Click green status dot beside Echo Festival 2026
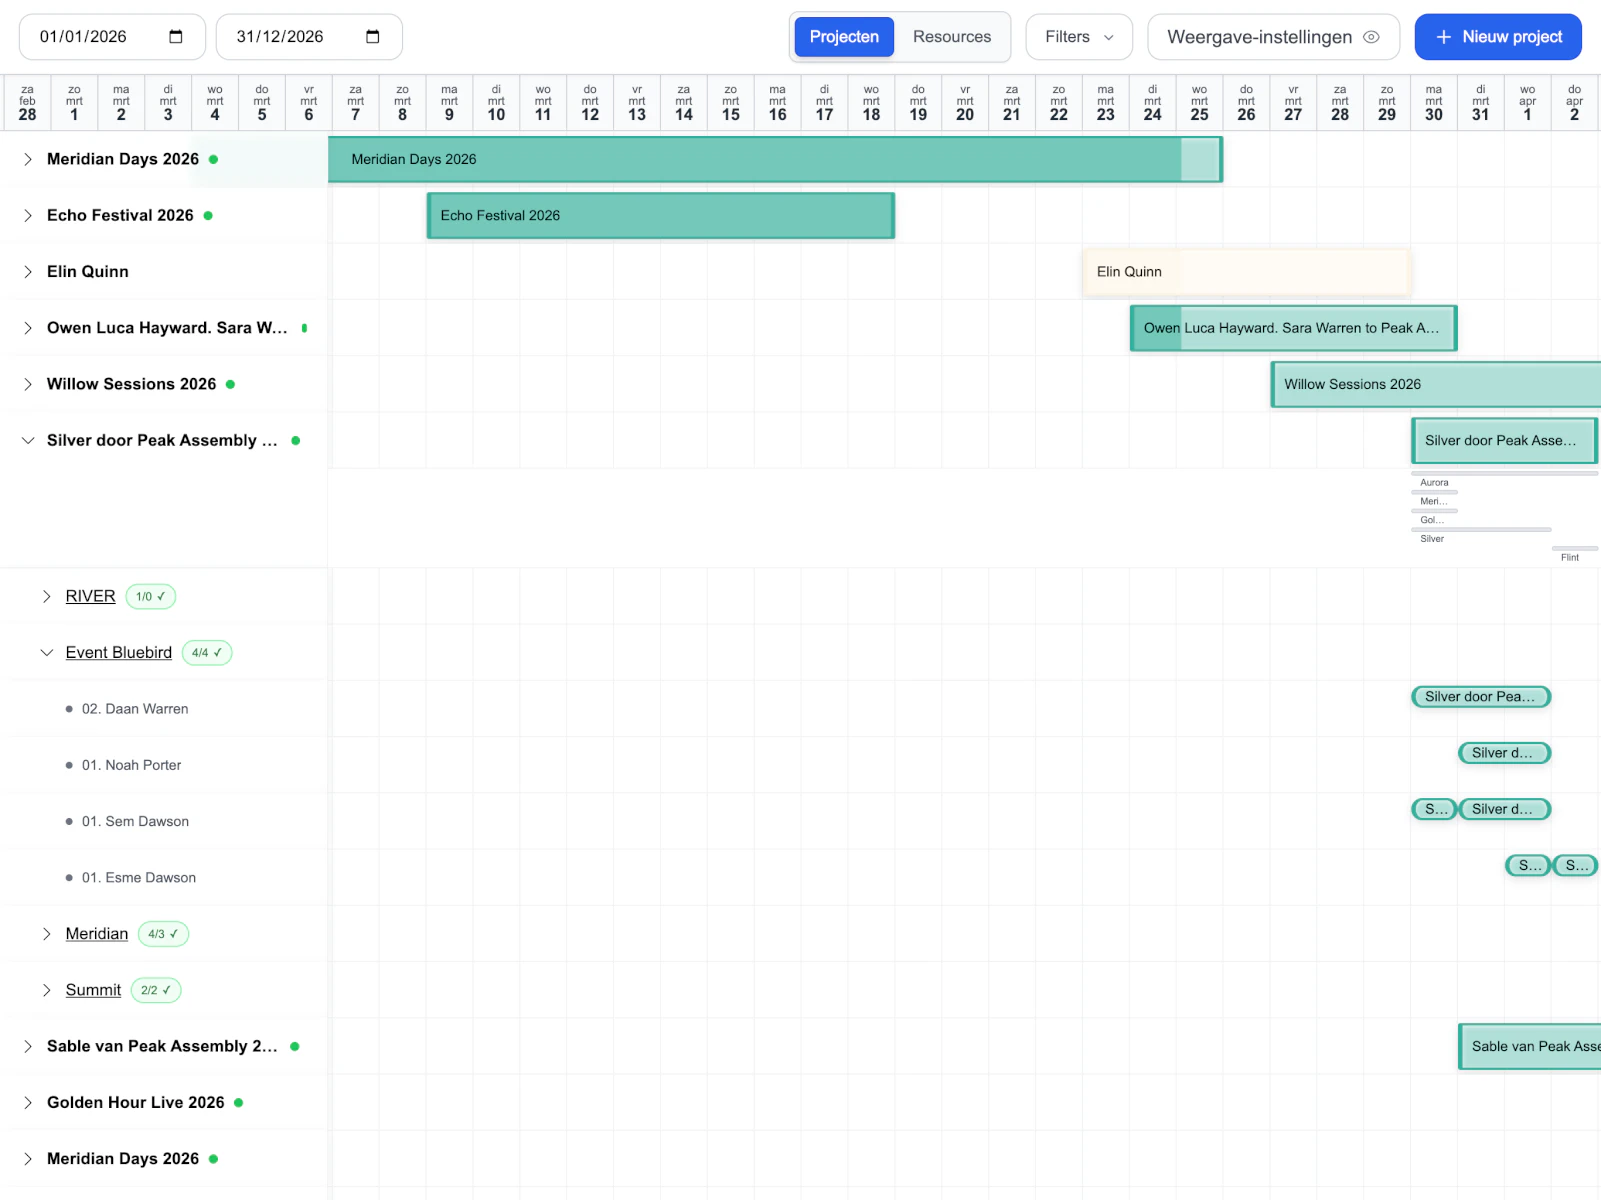 208,216
